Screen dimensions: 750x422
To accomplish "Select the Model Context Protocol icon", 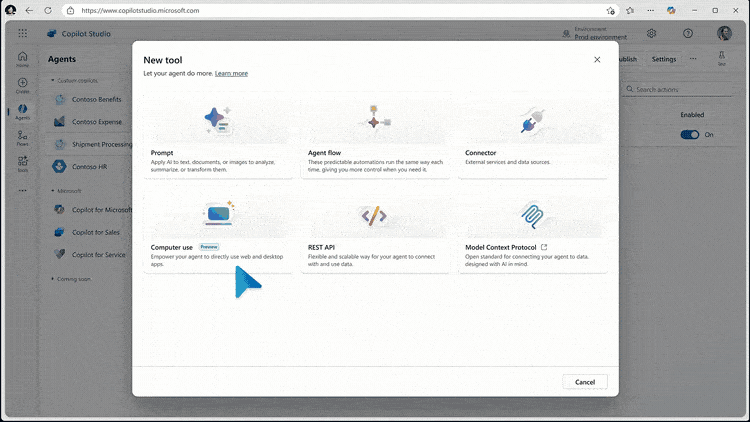I will point(531,214).
